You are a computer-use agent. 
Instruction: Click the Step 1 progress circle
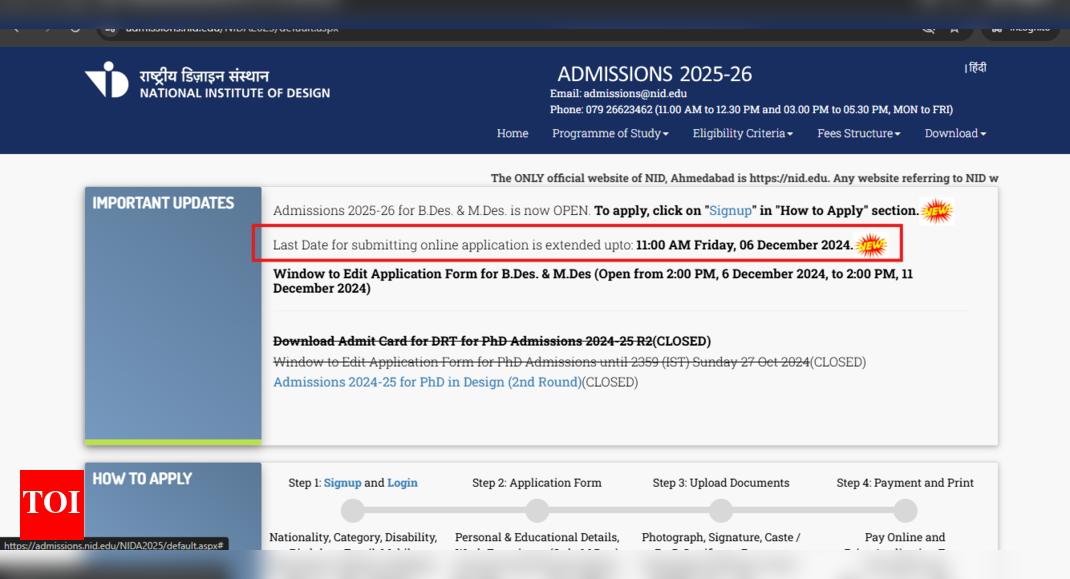353,510
